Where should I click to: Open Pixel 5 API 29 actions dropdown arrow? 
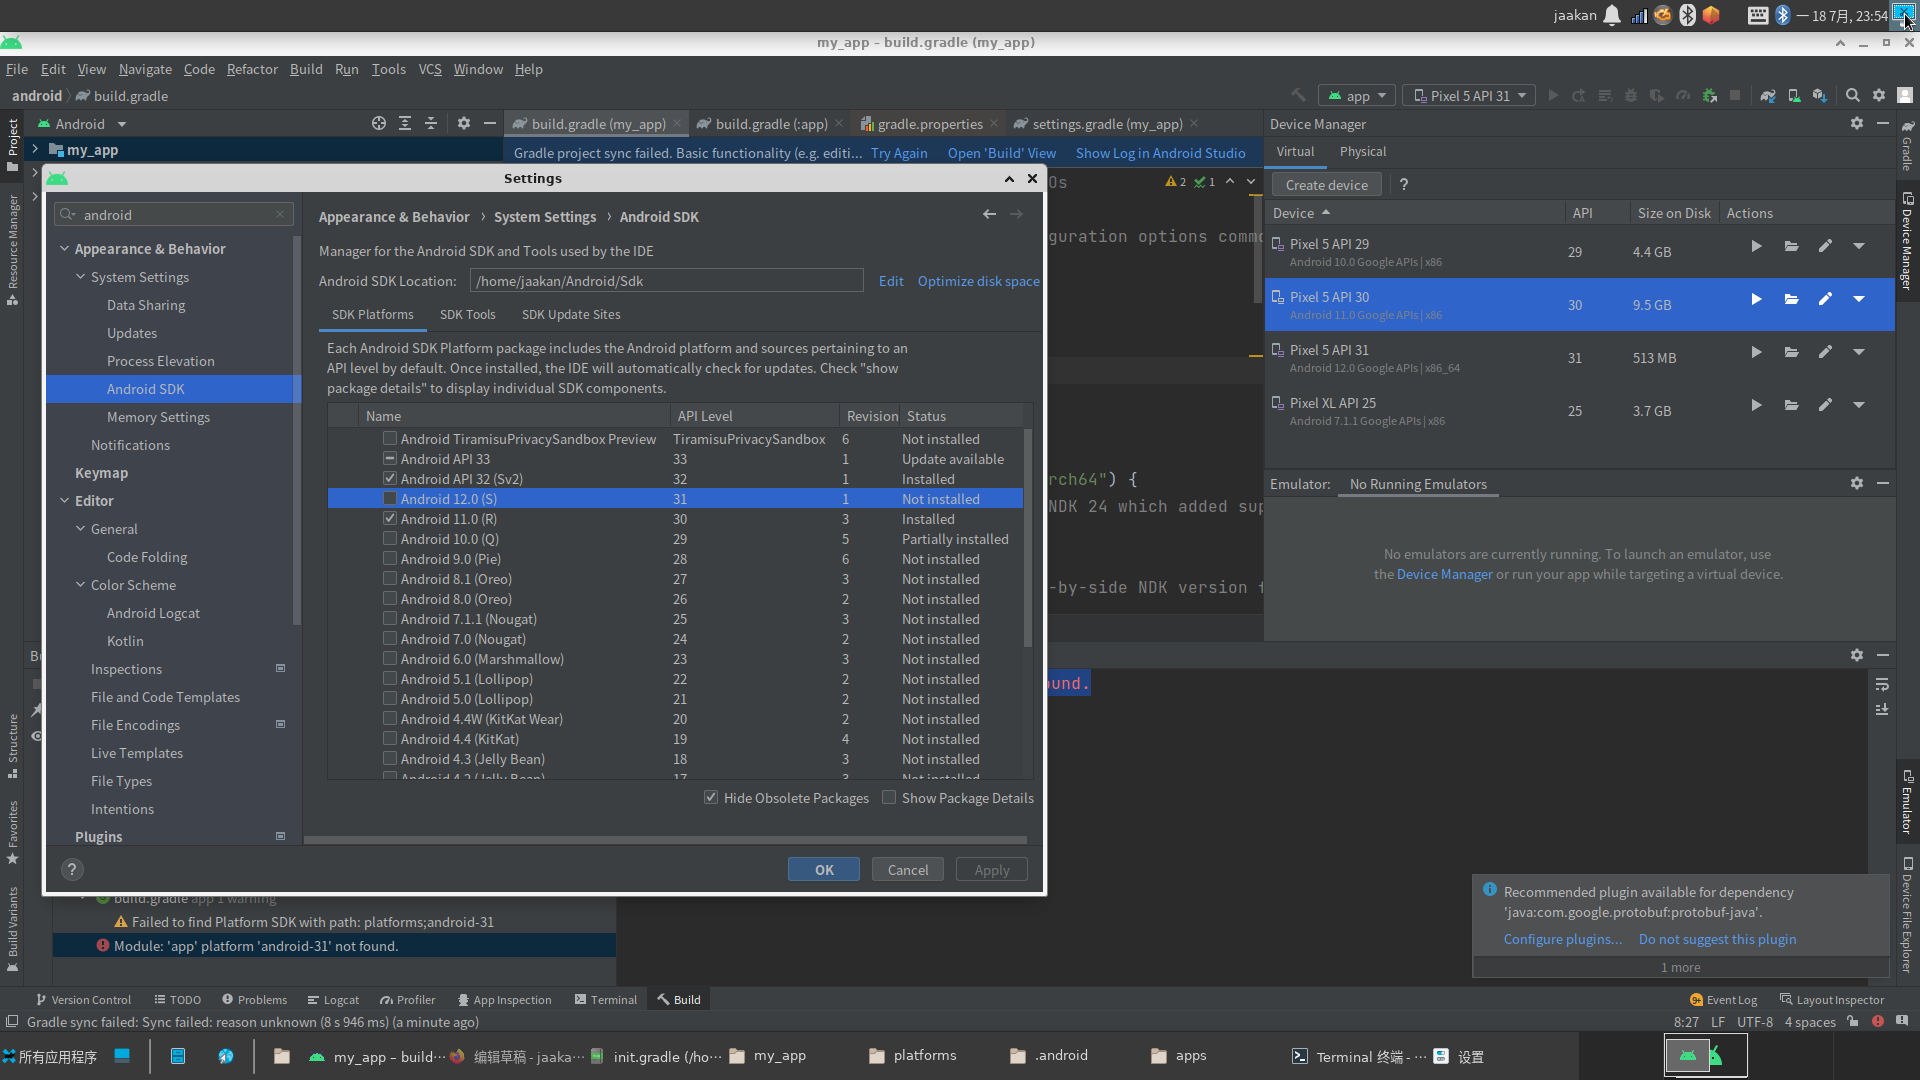[1859, 246]
